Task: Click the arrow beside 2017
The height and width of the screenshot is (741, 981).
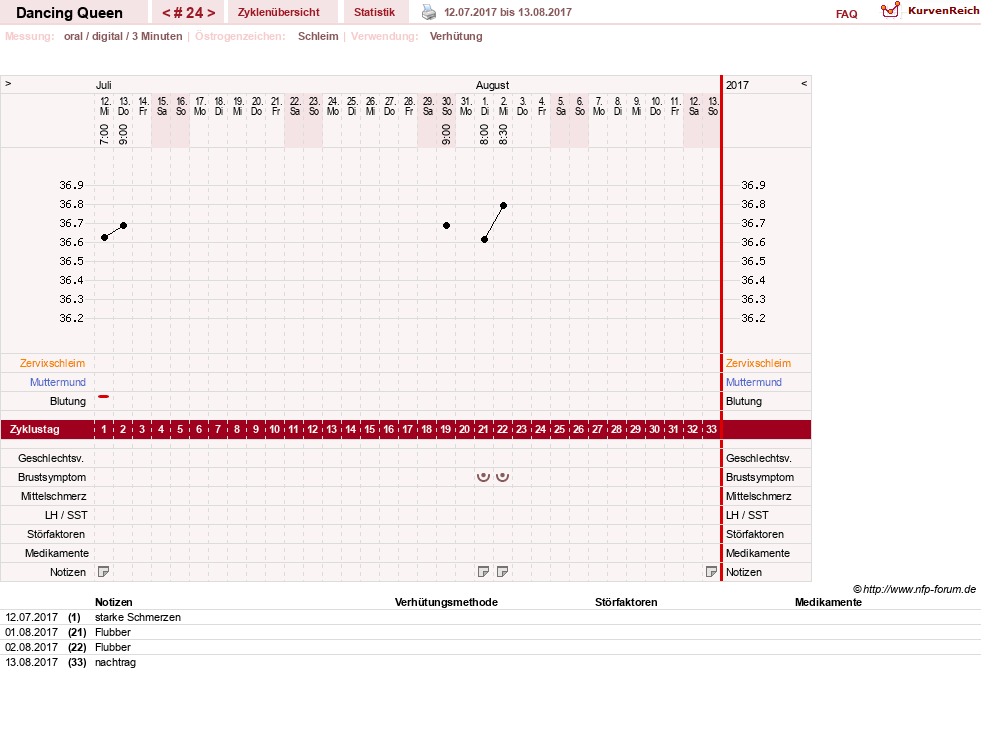Action: coord(804,84)
